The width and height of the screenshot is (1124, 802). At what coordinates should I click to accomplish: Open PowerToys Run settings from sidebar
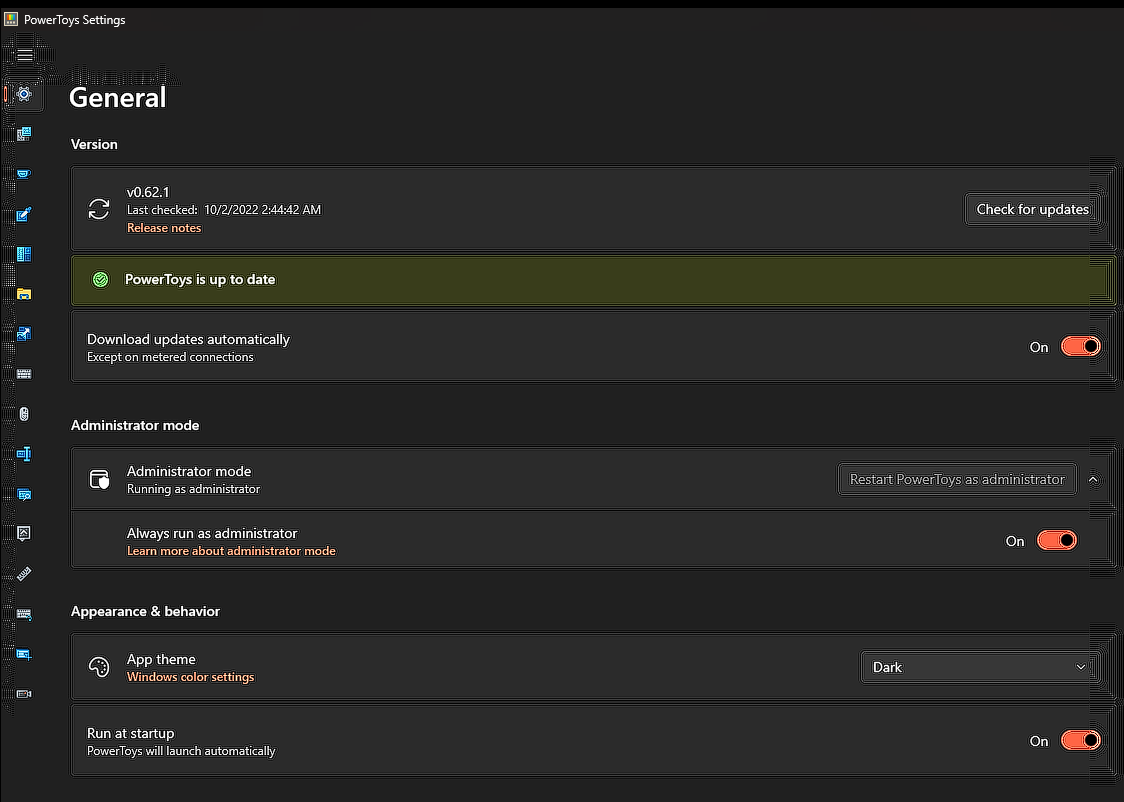23,493
